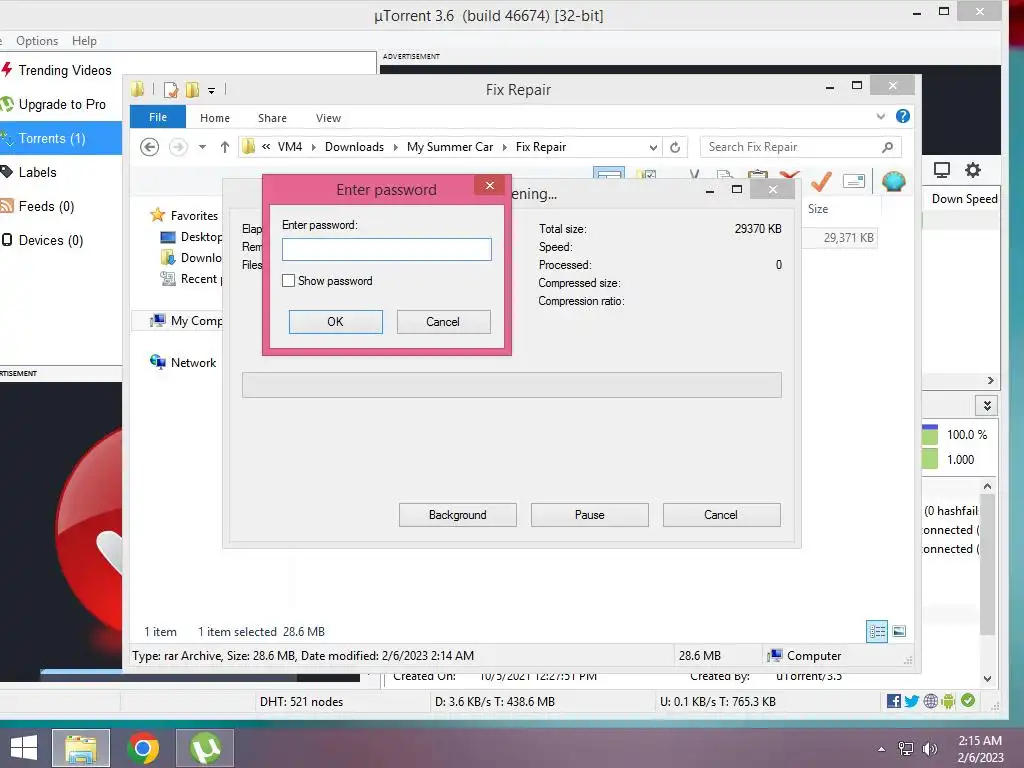Click the search magnifier in Explorer
This screenshot has height=768, width=1024.
887,147
